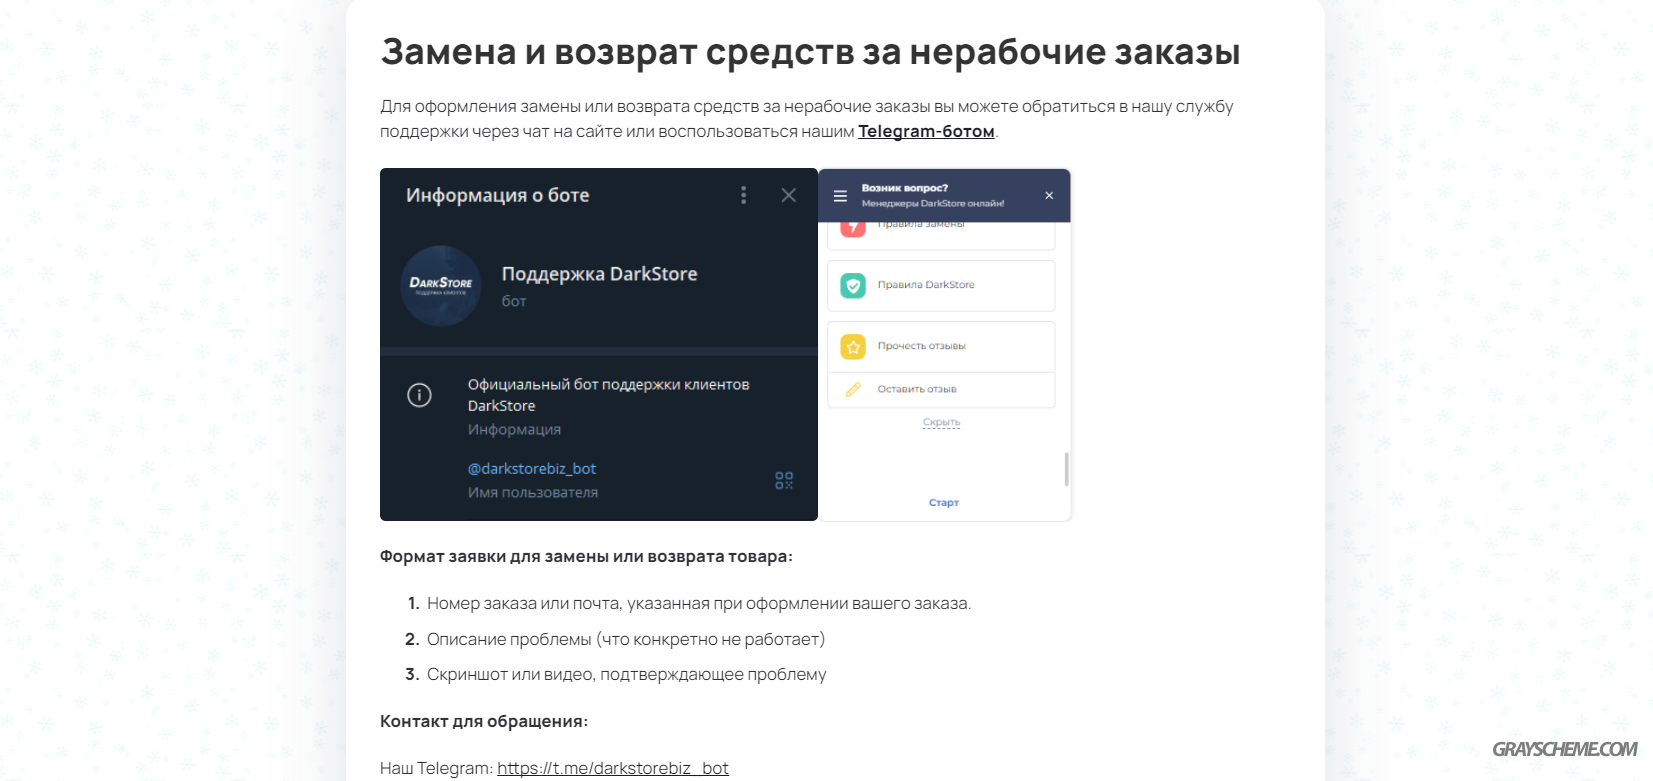Click the text Поддержка DarkStore
1653x781 pixels.
(x=599, y=274)
